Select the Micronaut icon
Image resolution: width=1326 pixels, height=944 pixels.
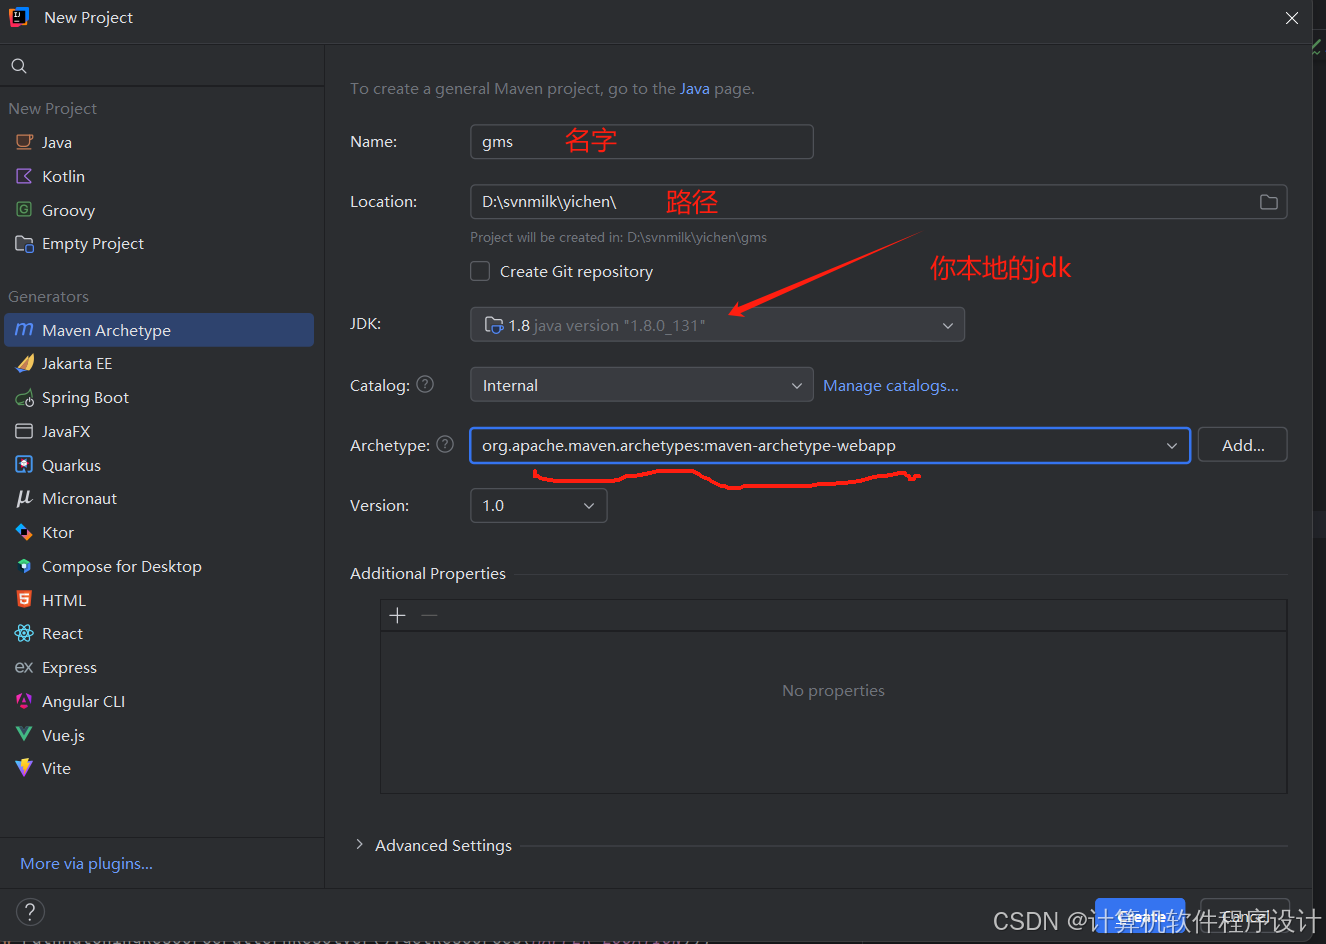click(25, 498)
